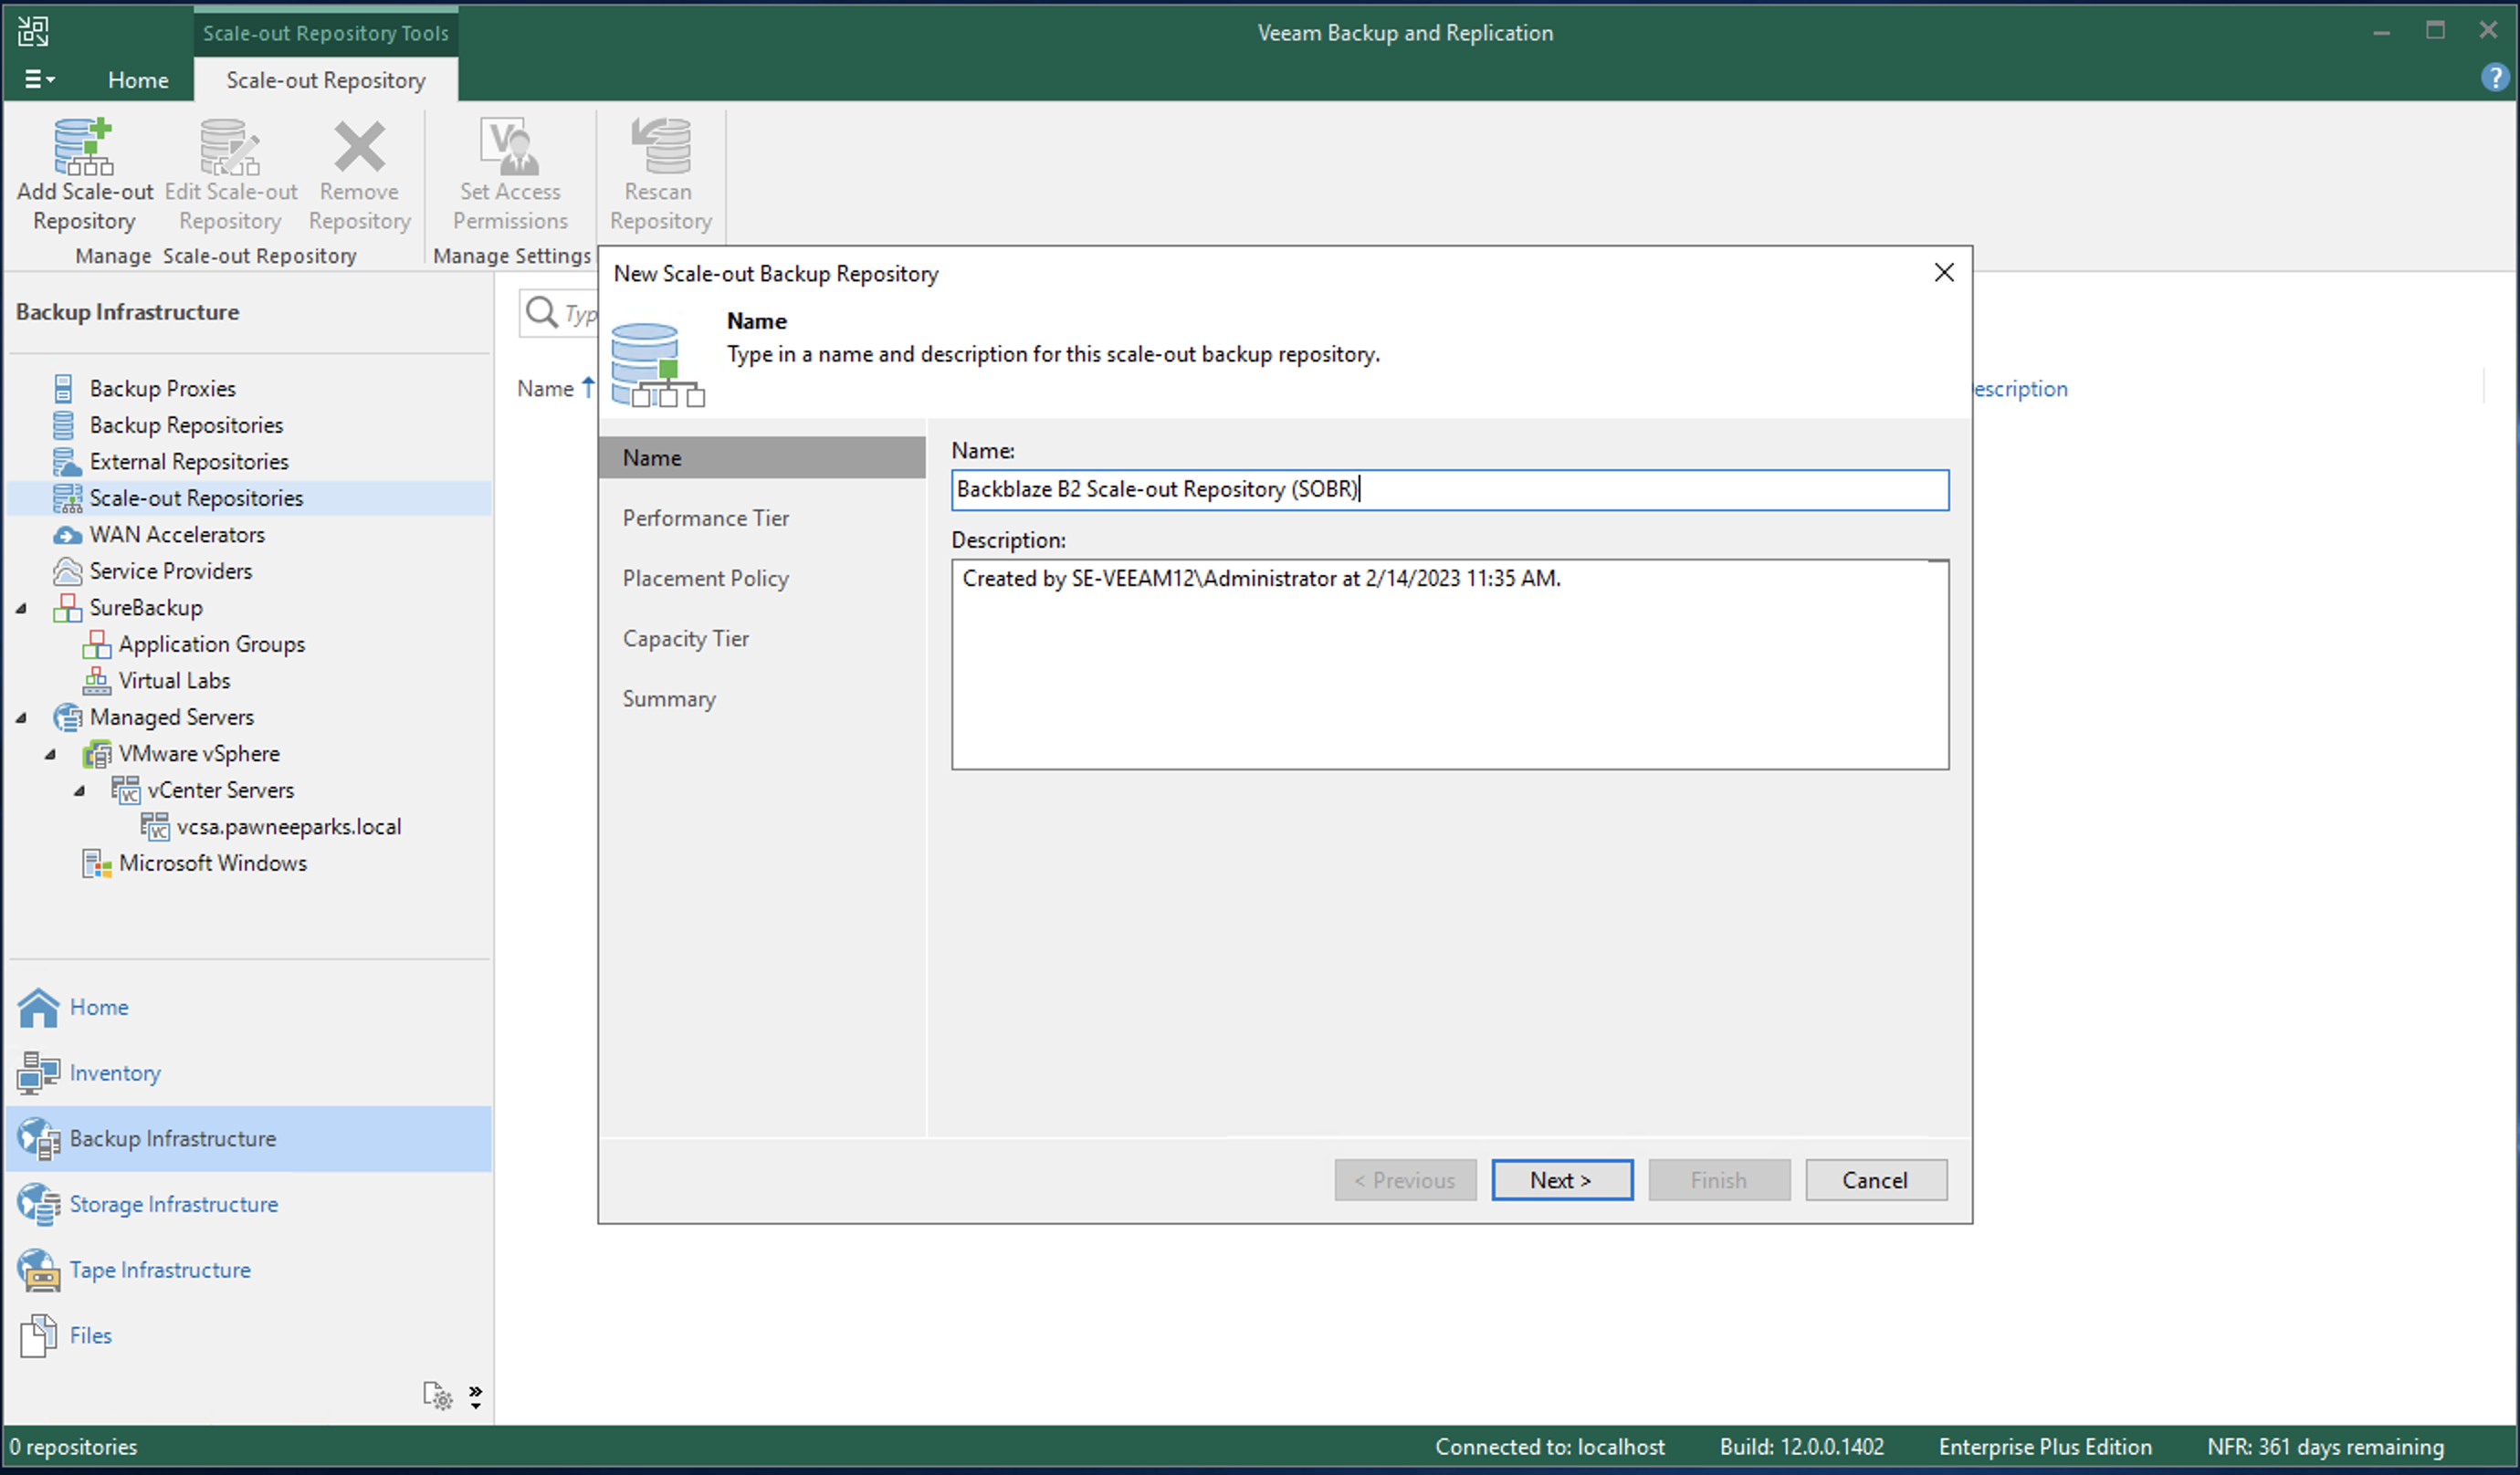Click the Home view house icon
The image size is (2520, 1475).
(x=38, y=1007)
